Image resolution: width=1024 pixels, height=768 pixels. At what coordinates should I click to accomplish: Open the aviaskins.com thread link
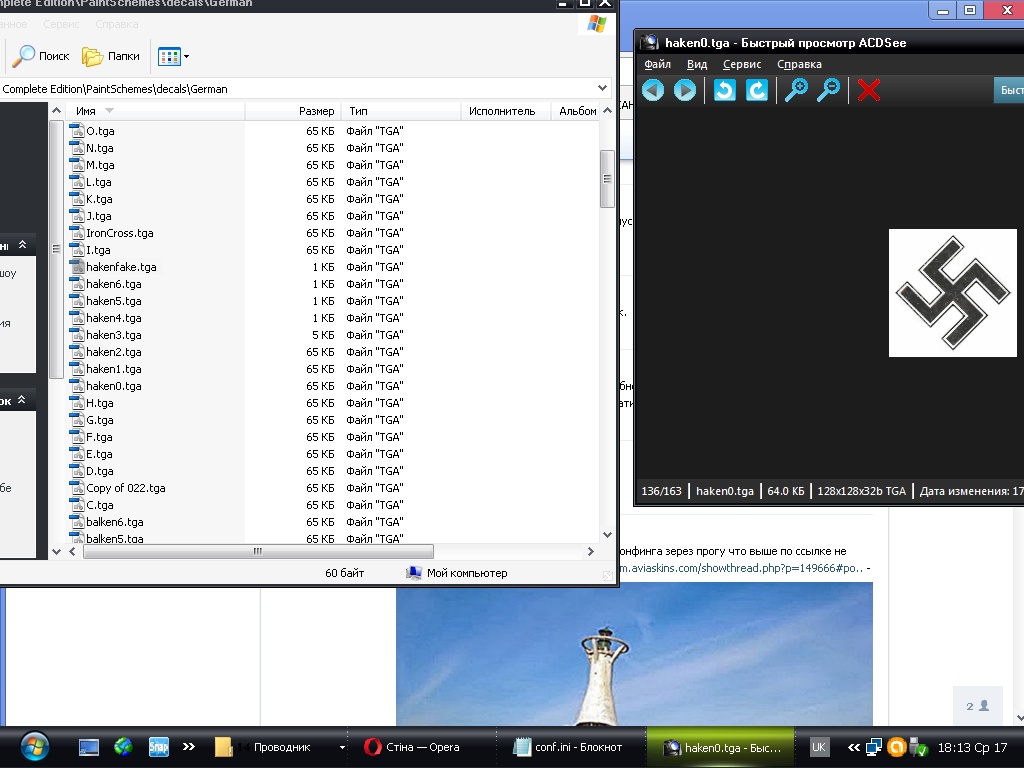pos(741,568)
